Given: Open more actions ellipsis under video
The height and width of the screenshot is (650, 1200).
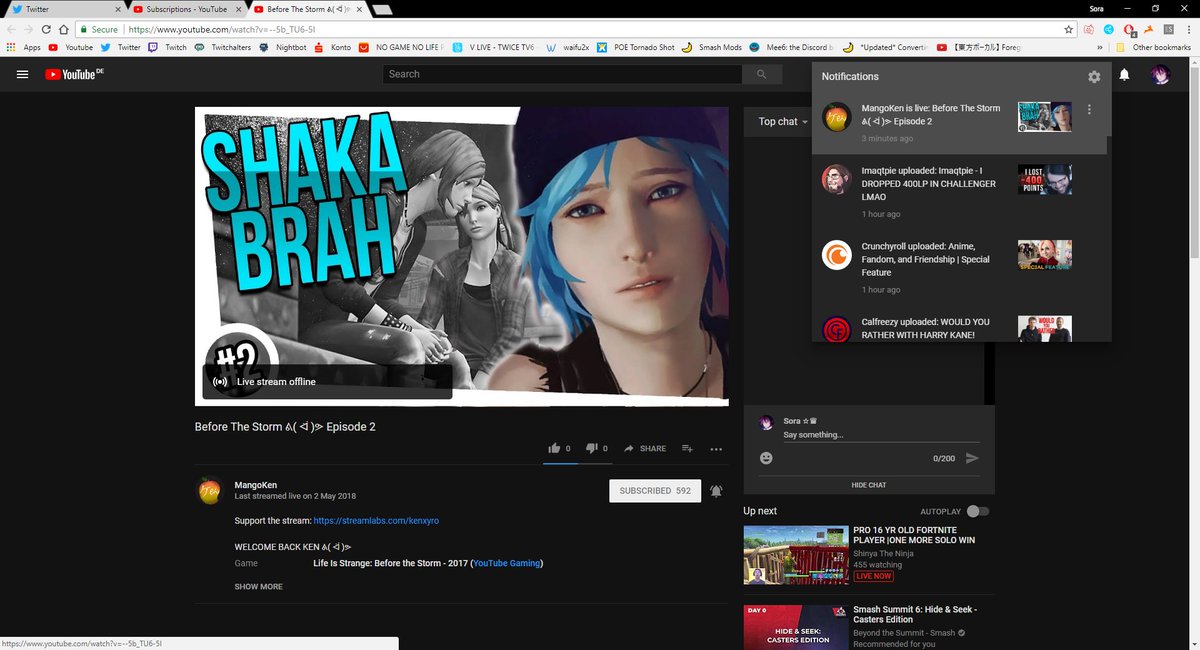Looking at the screenshot, I should coord(716,449).
